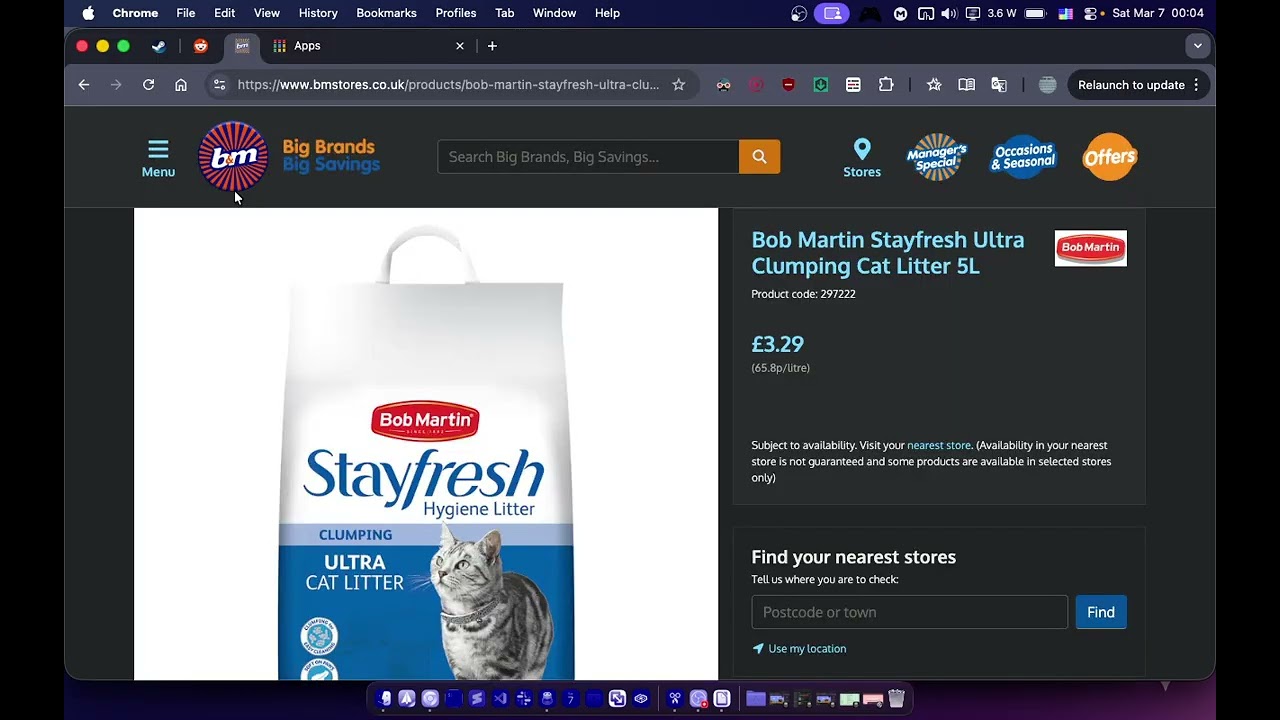
Task: Switch to the Steam pinned tab
Action: pyautogui.click(x=159, y=46)
